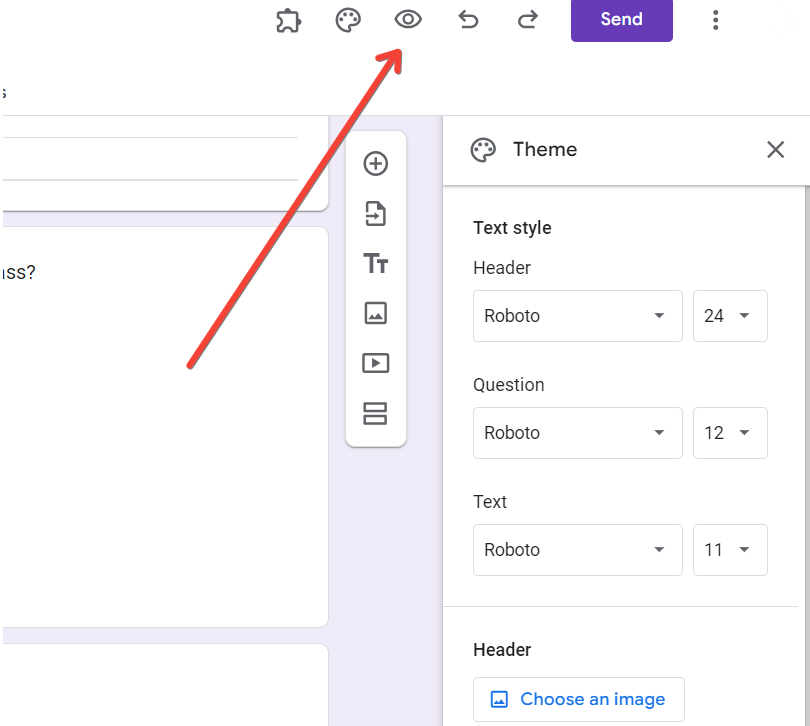Close the Theme panel
Viewport: 810px width, 726px height.
775,150
